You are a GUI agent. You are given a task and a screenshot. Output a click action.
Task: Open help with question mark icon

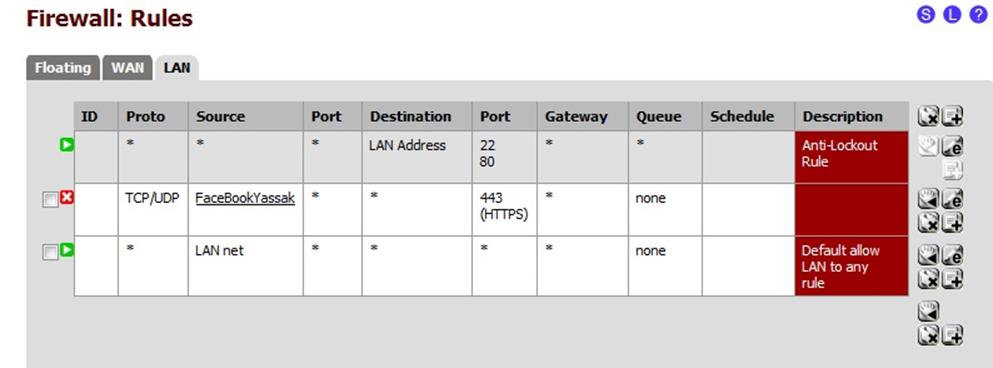pyautogui.click(x=978, y=15)
